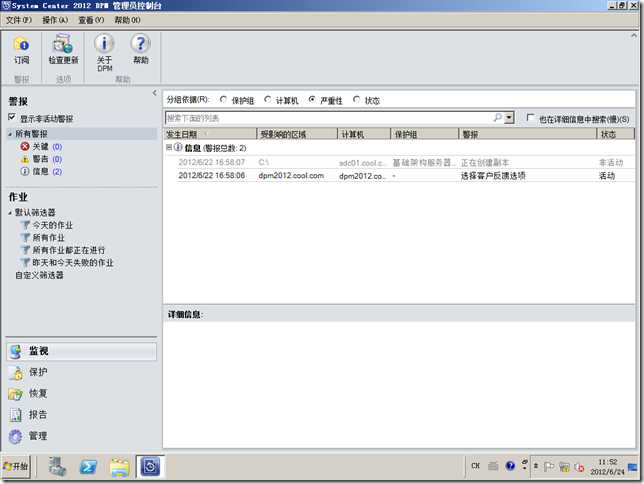
Task: Click the CH language indicator
Action: (x=476, y=466)
